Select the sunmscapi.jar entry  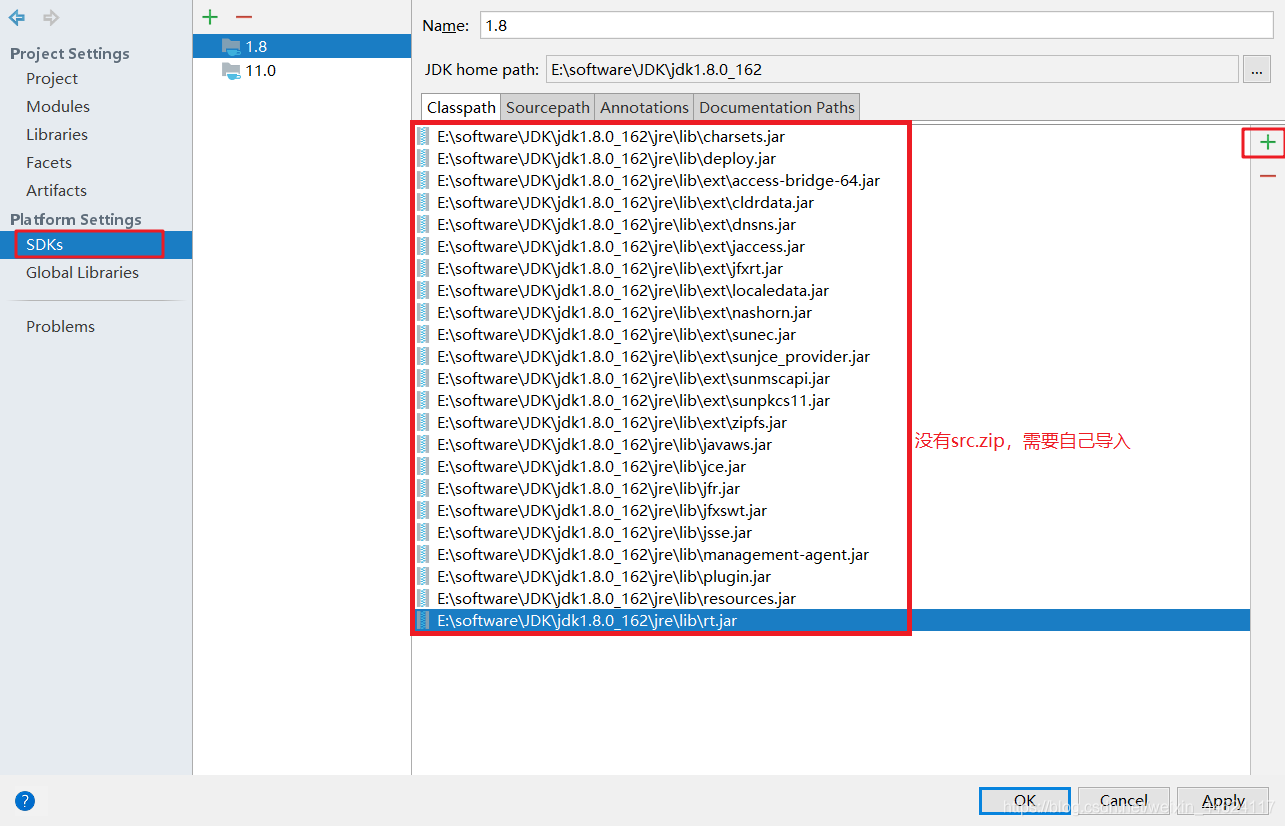[830, 378]
